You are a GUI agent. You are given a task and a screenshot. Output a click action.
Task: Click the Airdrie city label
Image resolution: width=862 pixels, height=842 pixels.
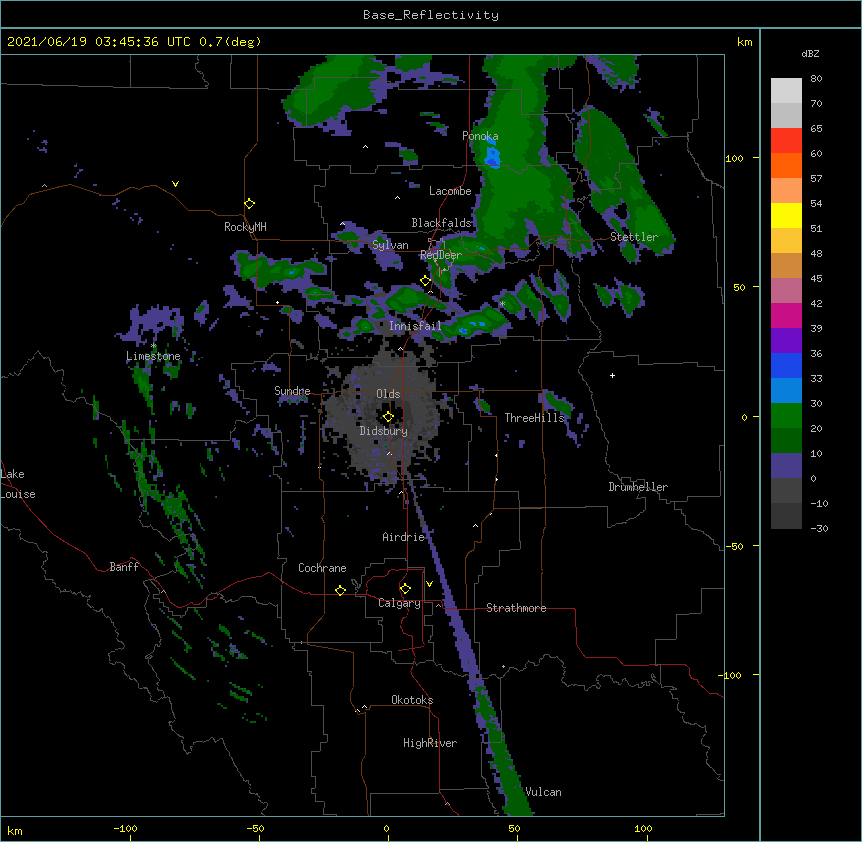404,537
